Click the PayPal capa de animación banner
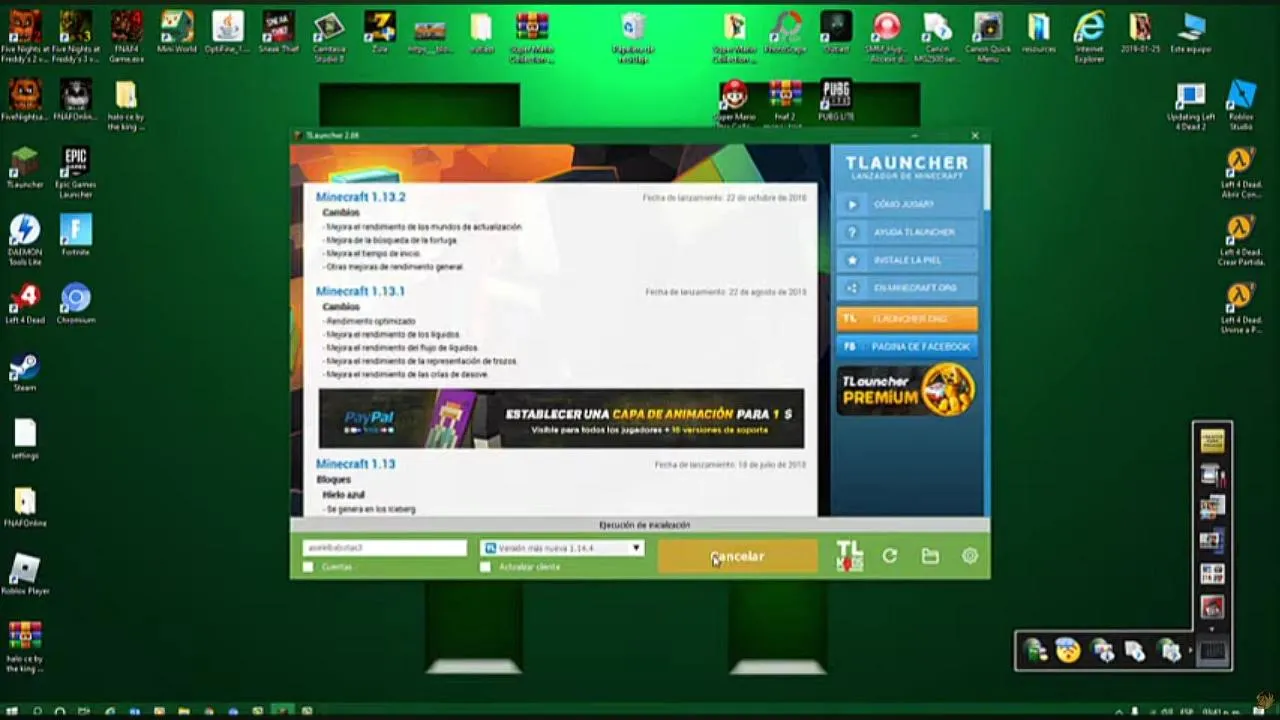This screenshot has width=1280, height=720. click(x=561, y=418)
